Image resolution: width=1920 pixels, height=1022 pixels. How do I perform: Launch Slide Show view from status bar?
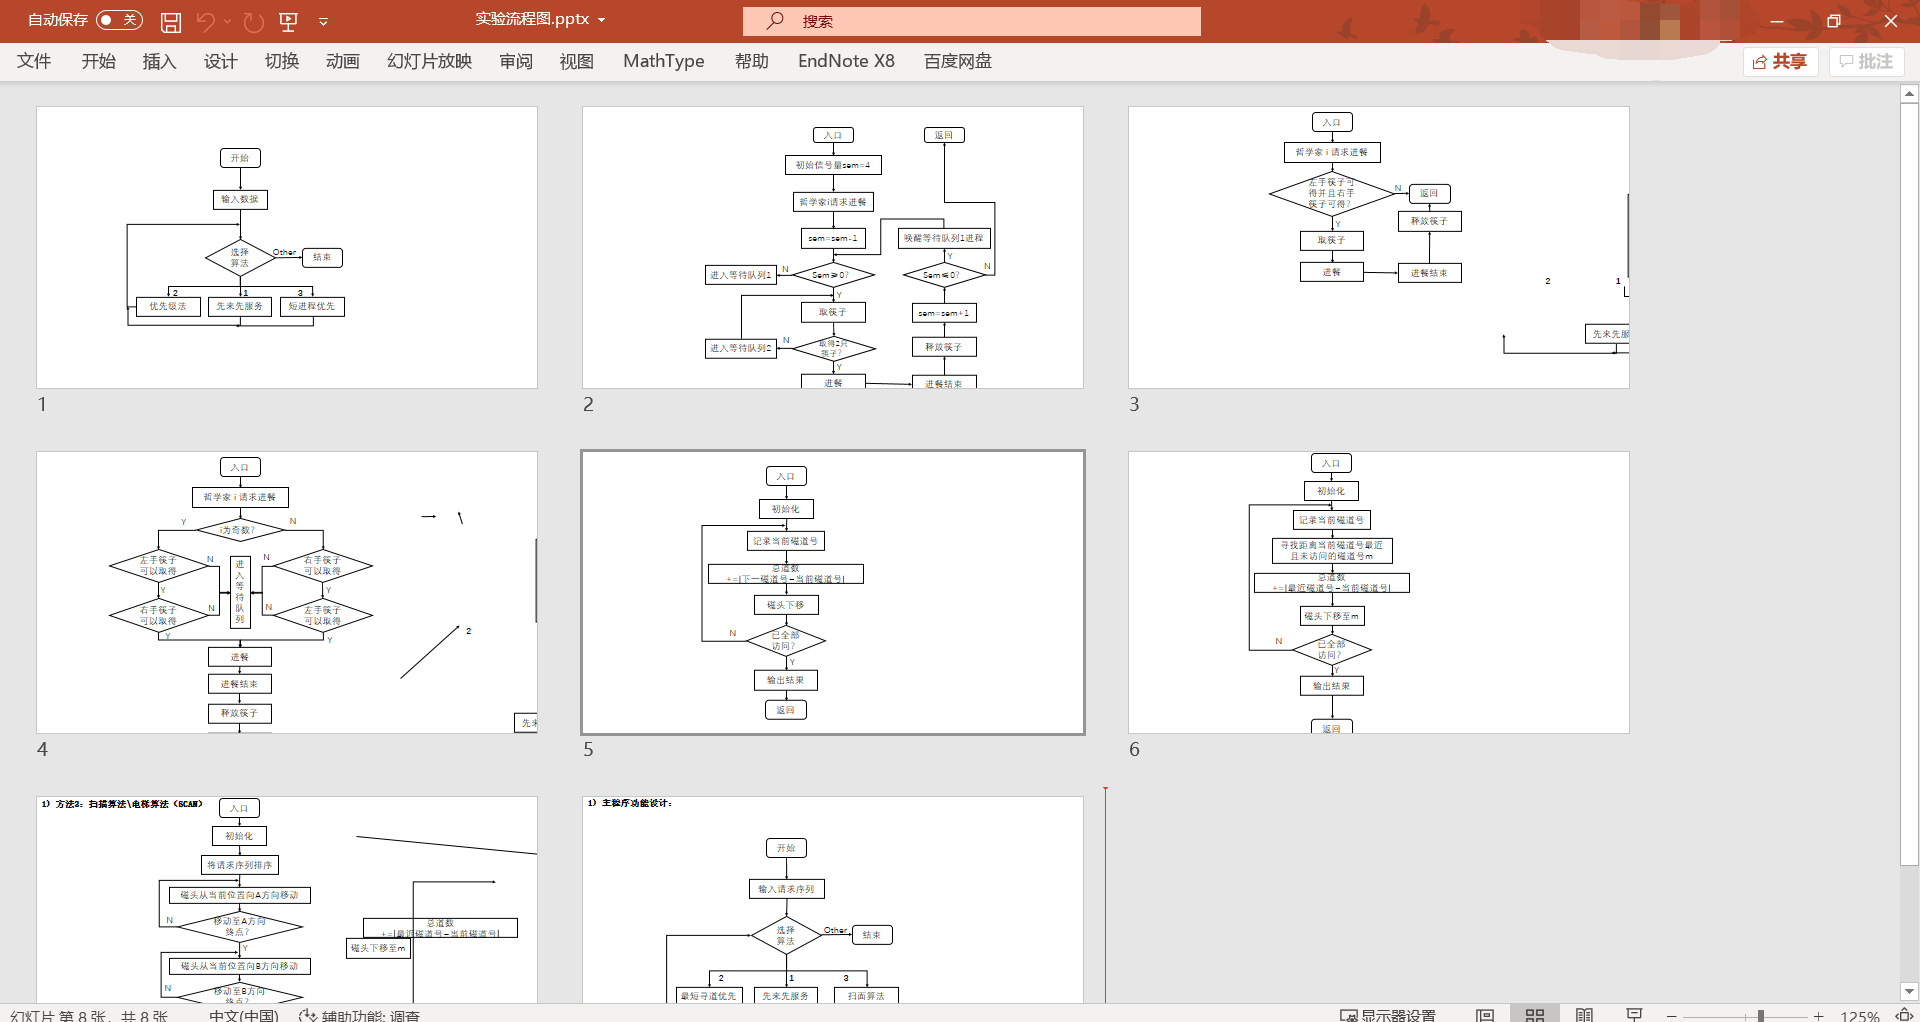(1634, 1014)
